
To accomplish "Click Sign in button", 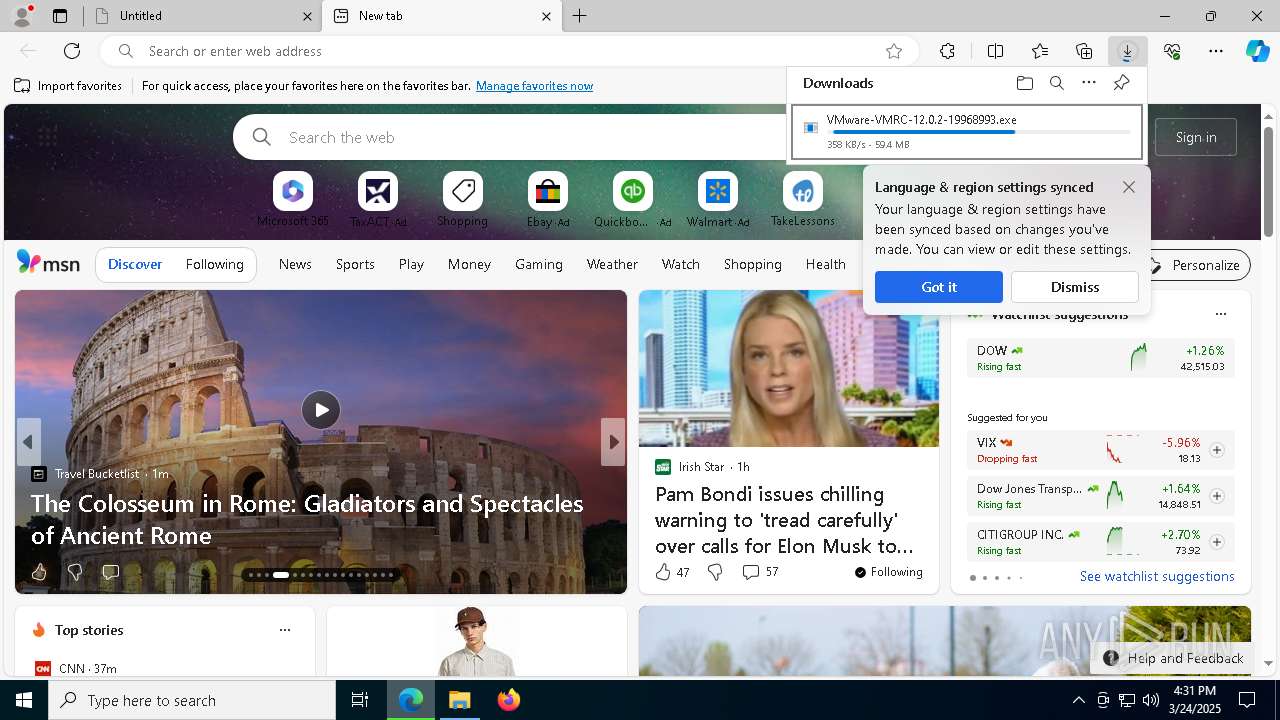I will 1196,137.
